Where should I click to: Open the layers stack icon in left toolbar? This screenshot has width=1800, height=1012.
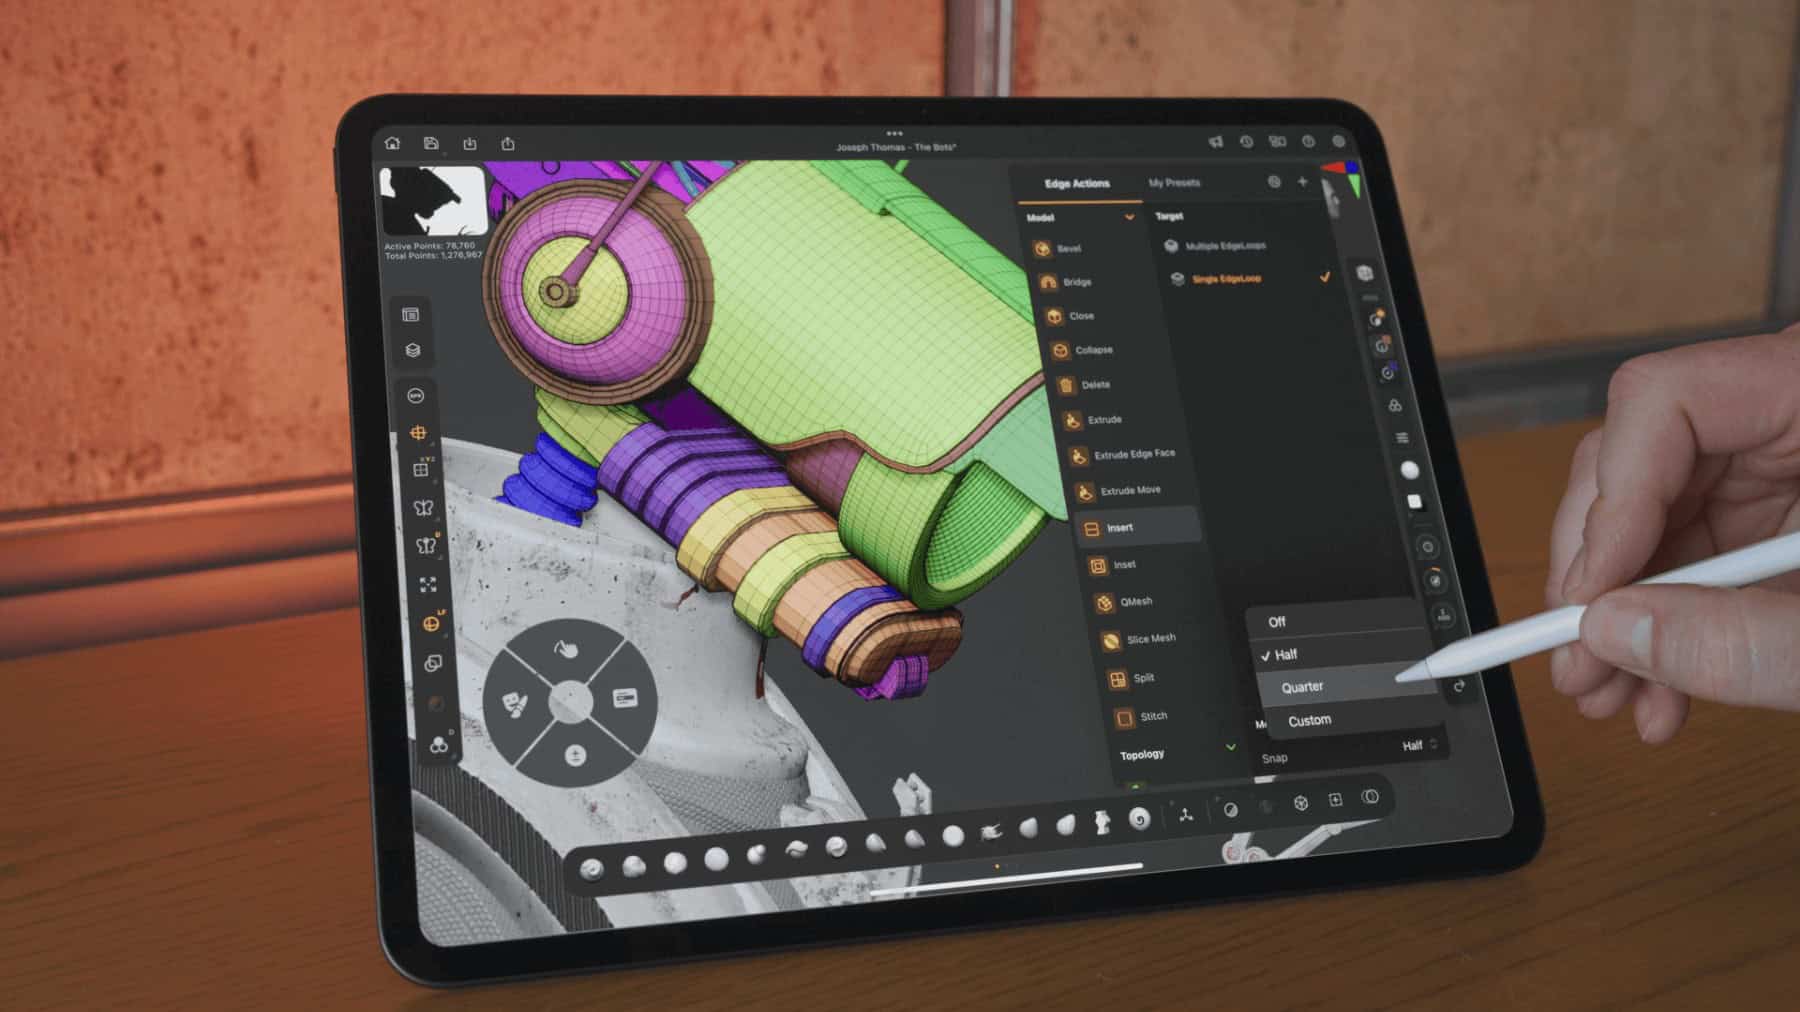click(x=412, y=350)
